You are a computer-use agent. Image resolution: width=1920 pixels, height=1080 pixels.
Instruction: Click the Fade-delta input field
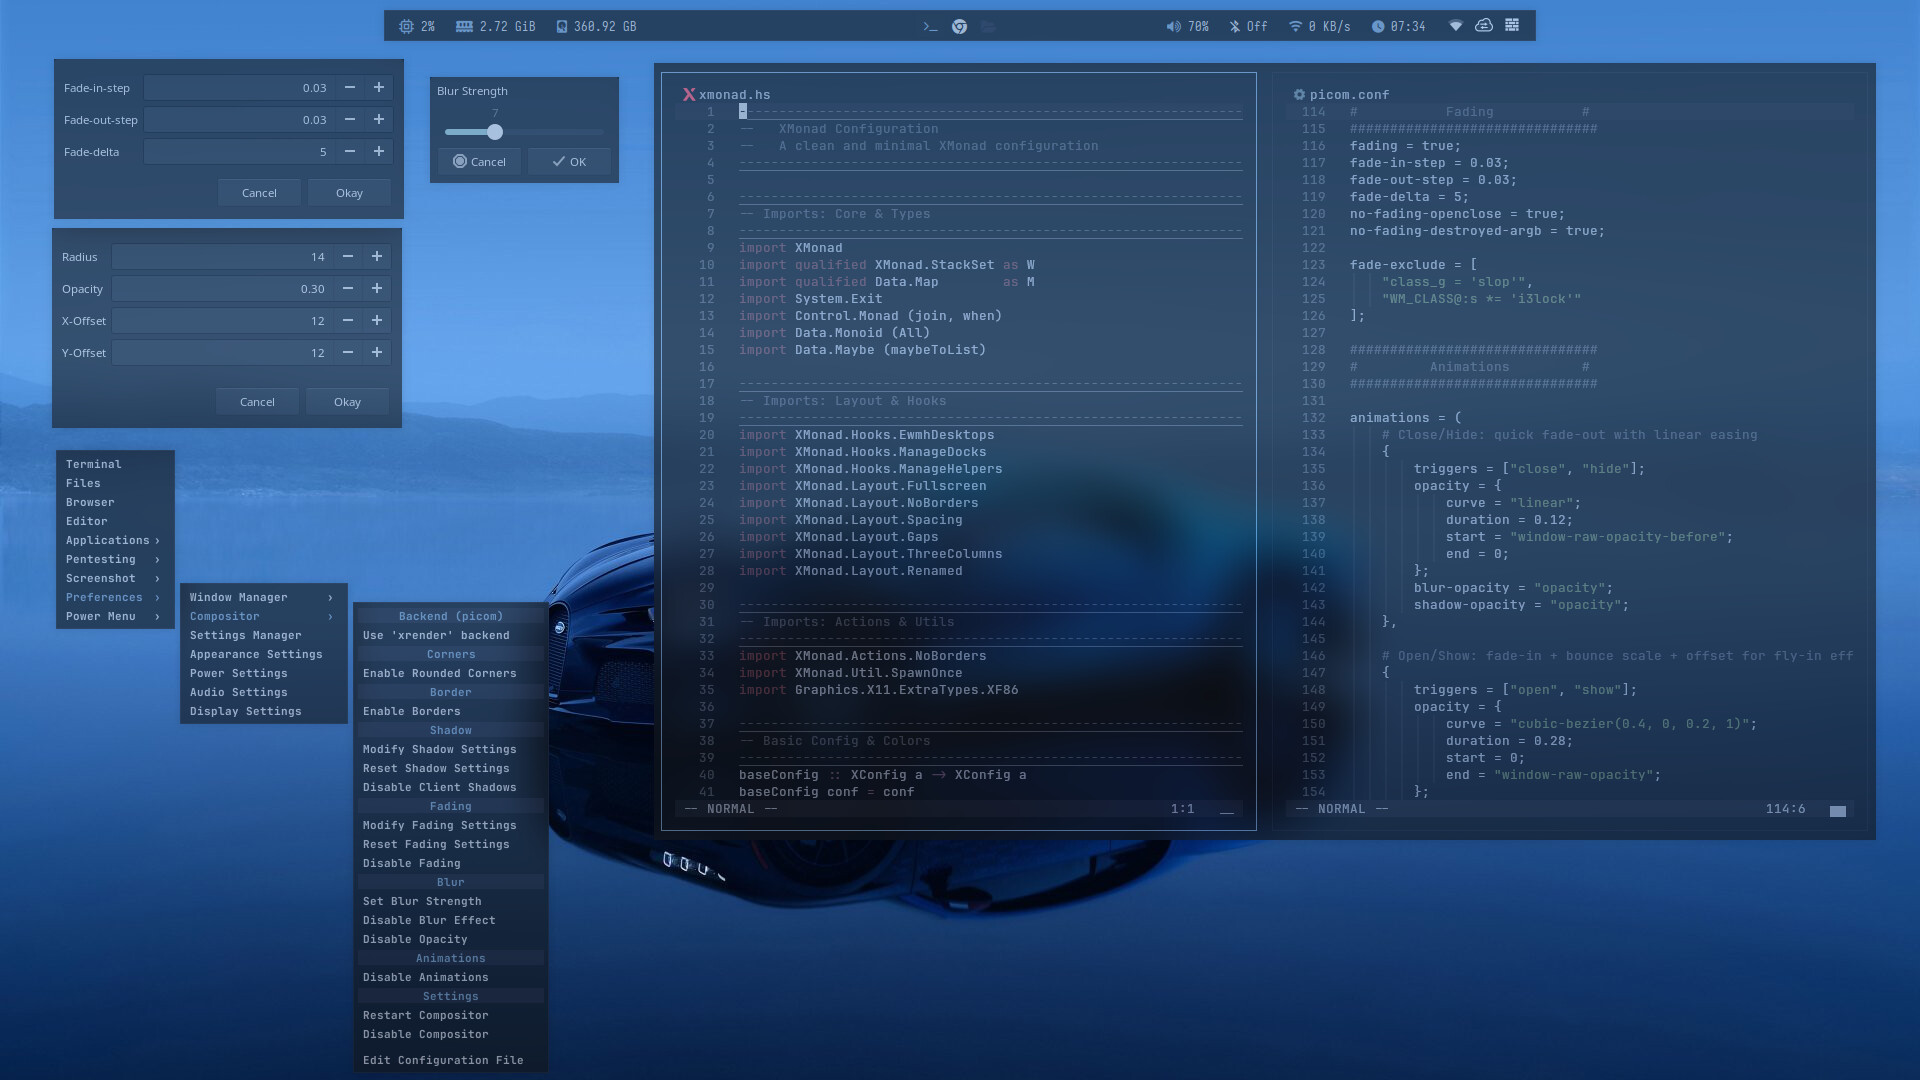coord(238,152)
